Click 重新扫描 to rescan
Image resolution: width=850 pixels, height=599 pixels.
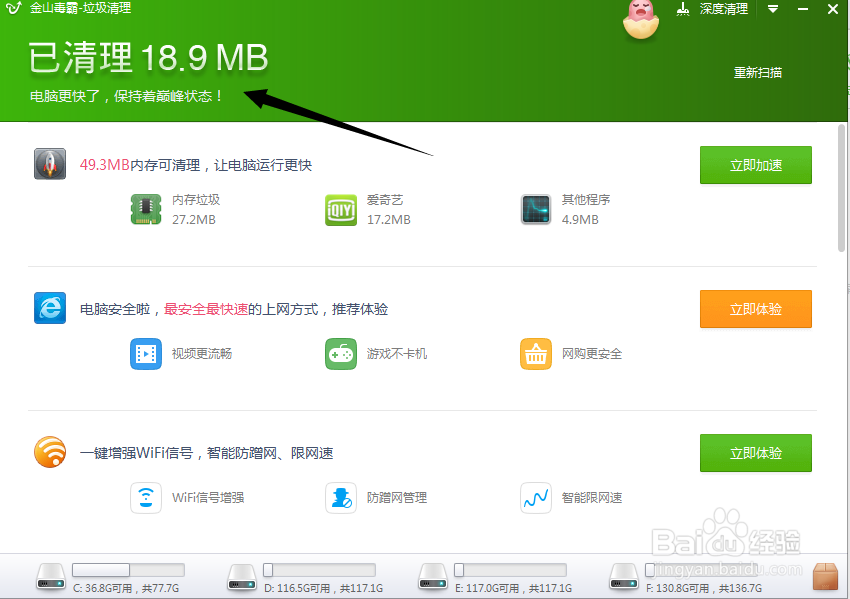[758, 73]
